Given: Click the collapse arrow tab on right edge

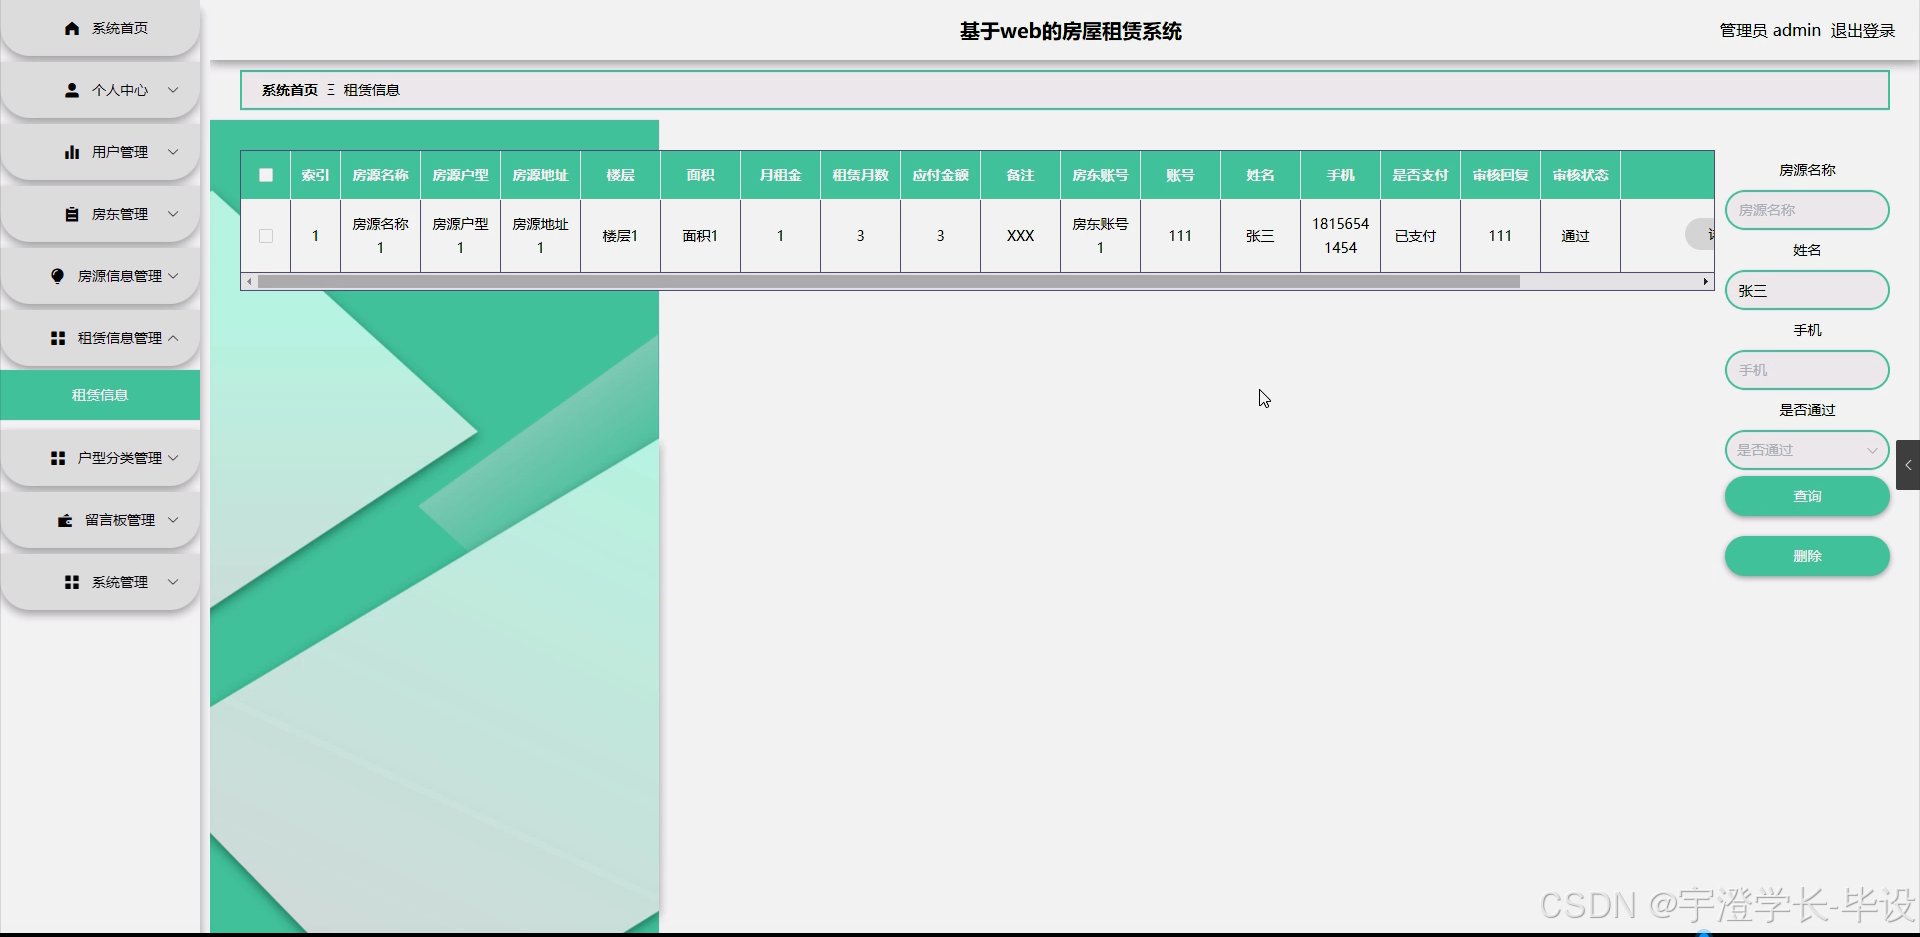Looking at the screenshot, I should [1908, 465].
